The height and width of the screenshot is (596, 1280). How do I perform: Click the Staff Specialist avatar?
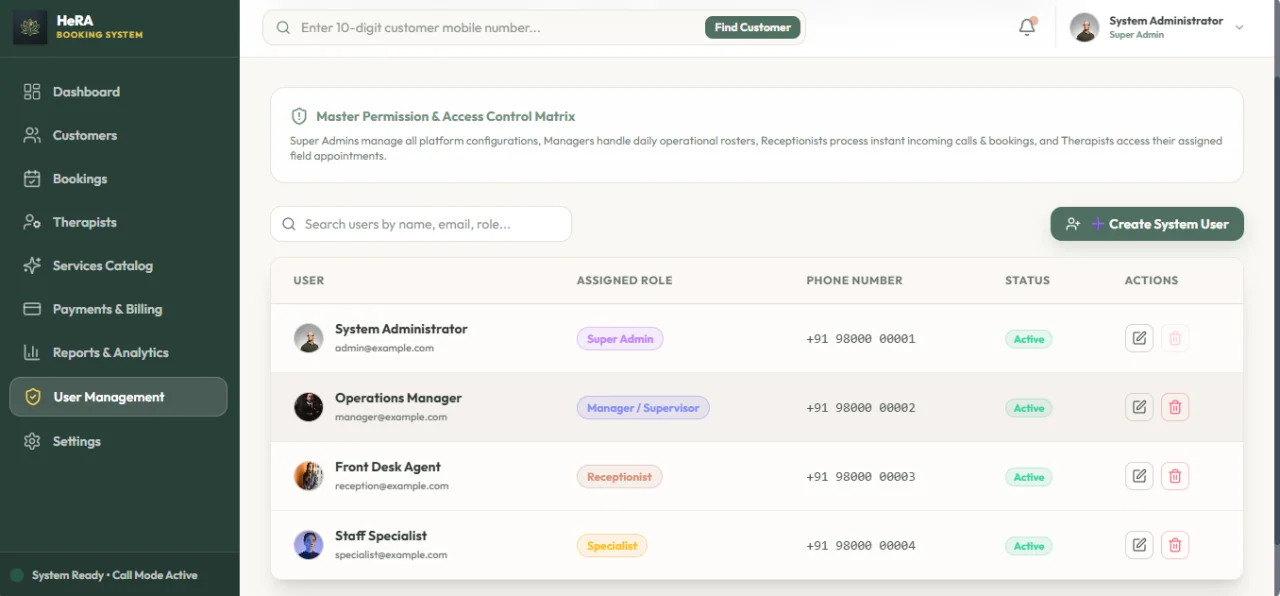point(308,545)
